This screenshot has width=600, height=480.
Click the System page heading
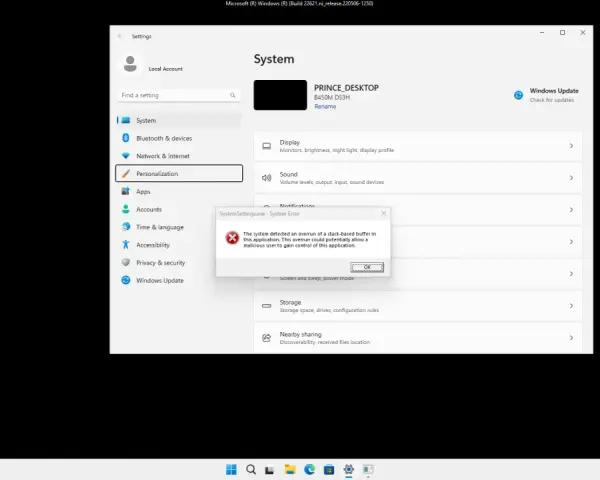click(274, 59)
